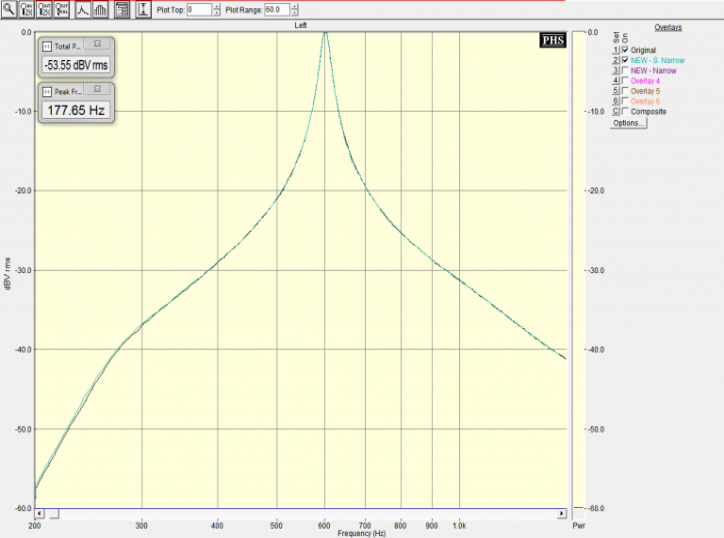Close the Total Power readout window
This screenshot has width=724, height=538.
tap(97, 45)
